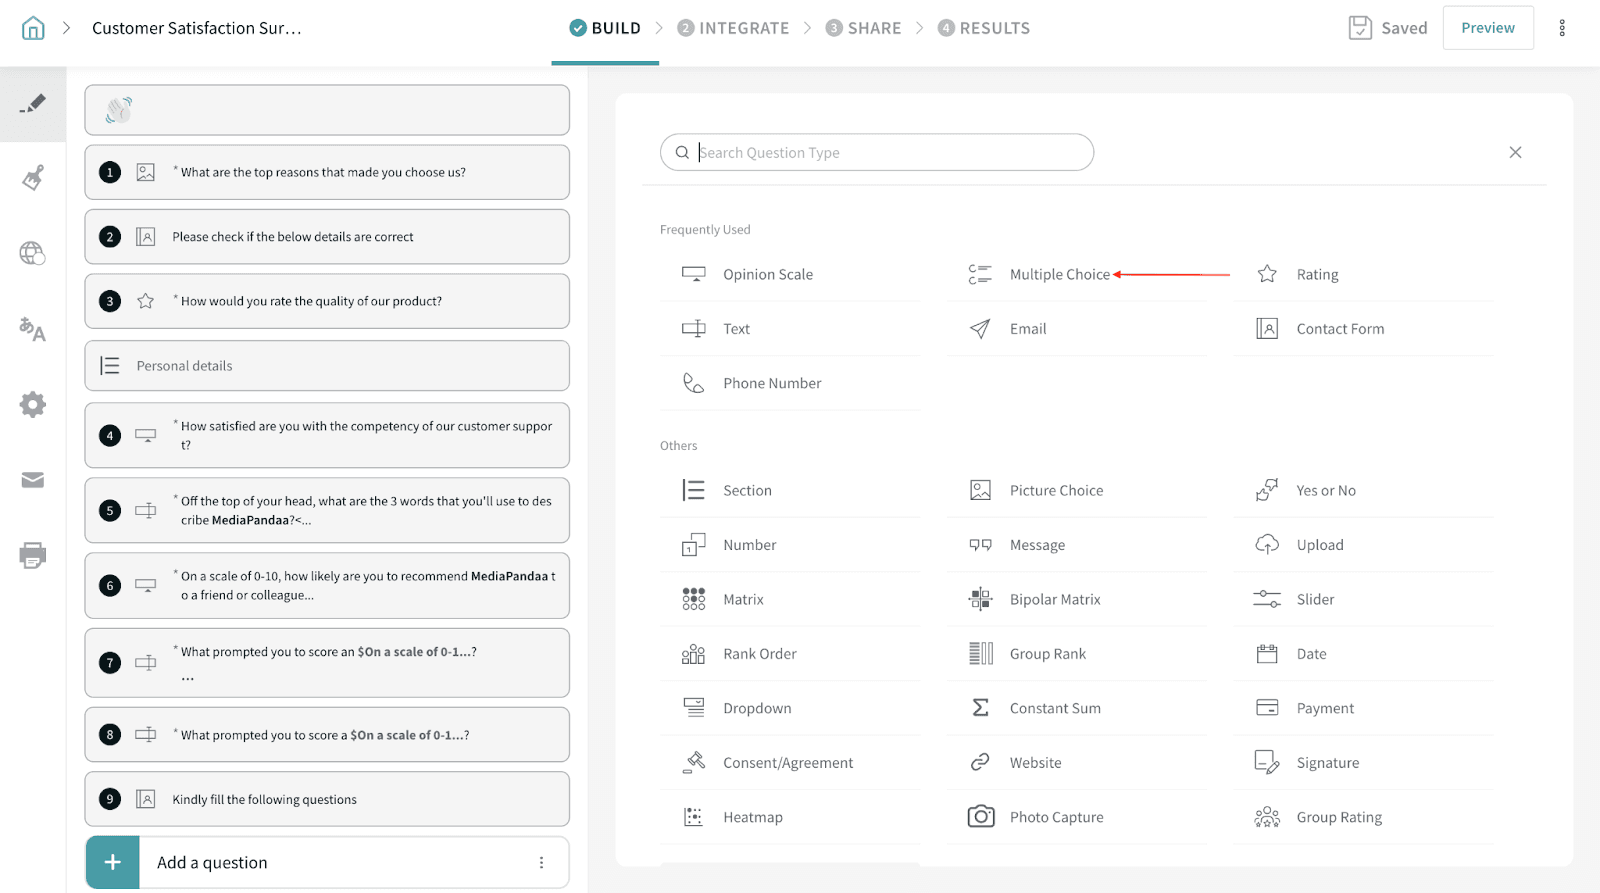Select the Yes or No question type
The width and height of the screenshot is (1600, 893).
tap(1326, 490)
